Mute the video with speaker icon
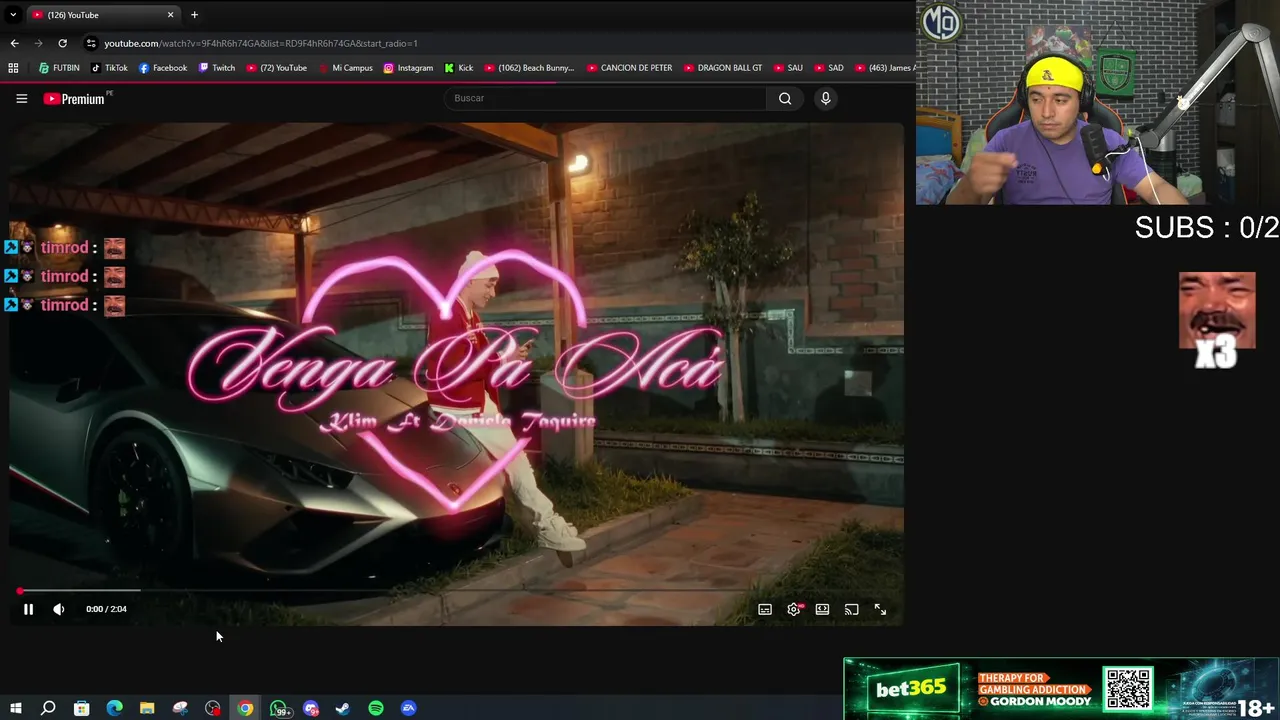The height and width of the screenshot is (720, 1280). pos(59,609)
